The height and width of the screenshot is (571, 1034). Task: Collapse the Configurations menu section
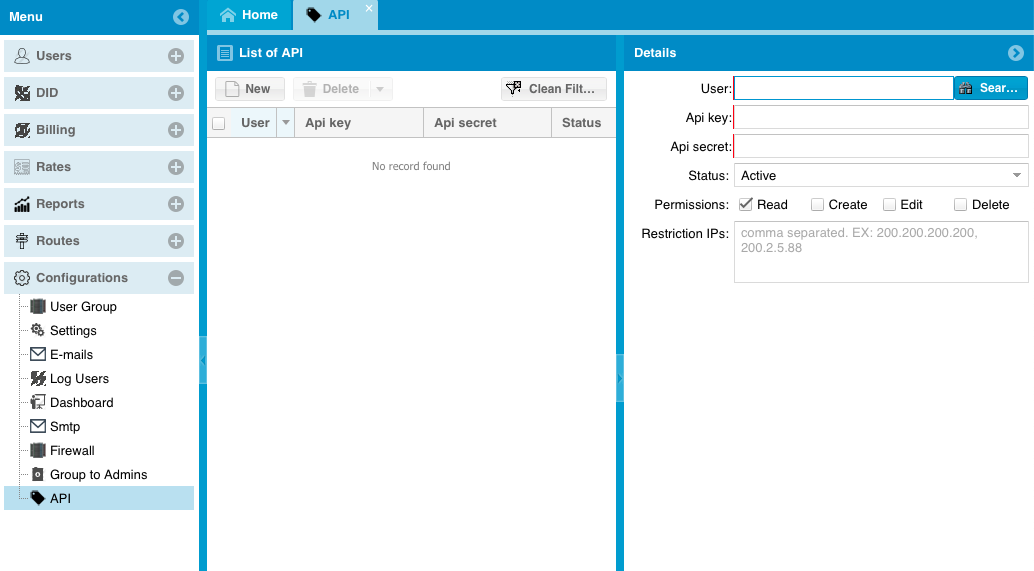pyautogui.click(x=175, y=278)
